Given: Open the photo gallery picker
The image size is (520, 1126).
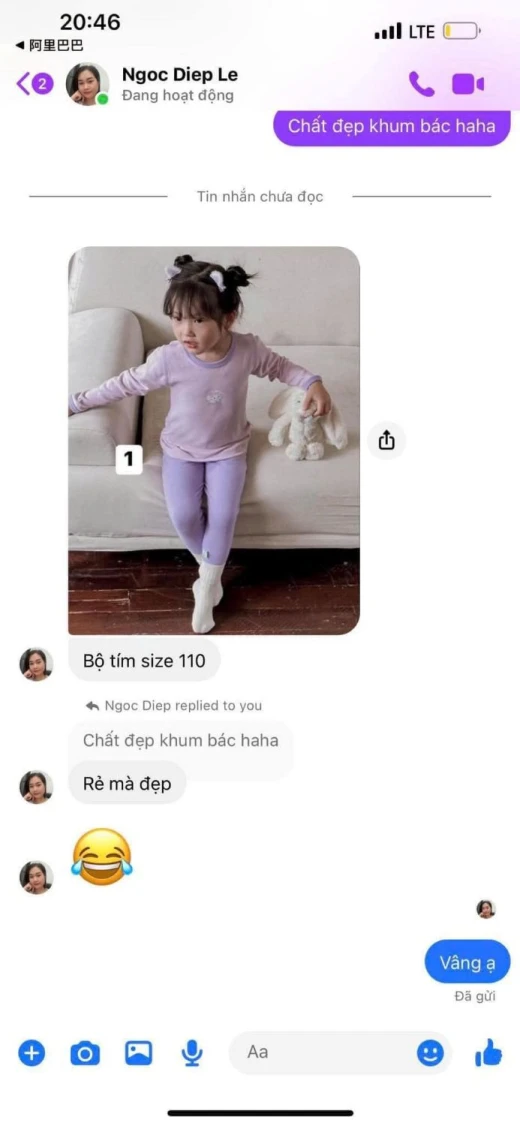Looking at the screenshot, I should pyautogui.click(x=139, y=1053).
